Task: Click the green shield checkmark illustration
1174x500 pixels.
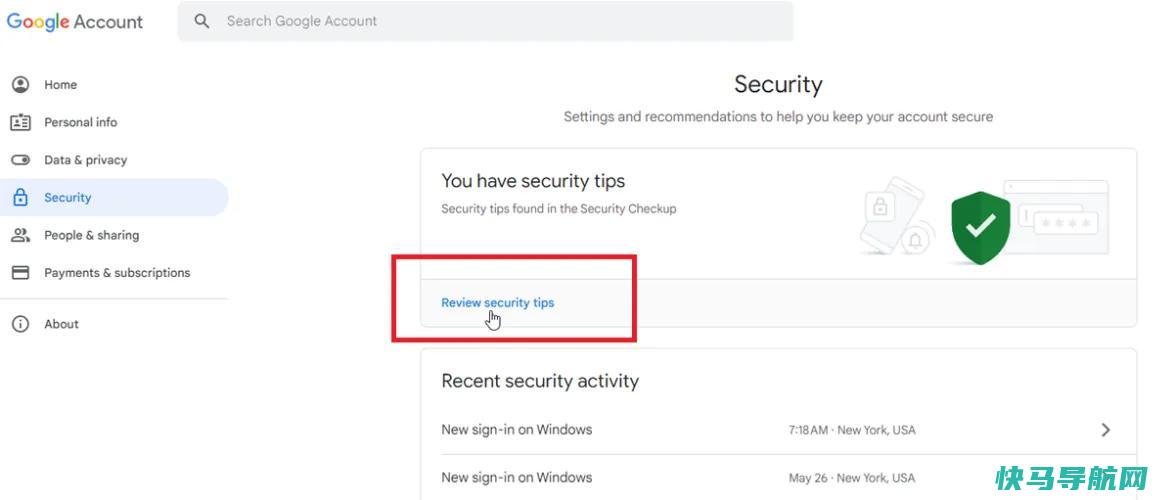Action: click(980, 228)
